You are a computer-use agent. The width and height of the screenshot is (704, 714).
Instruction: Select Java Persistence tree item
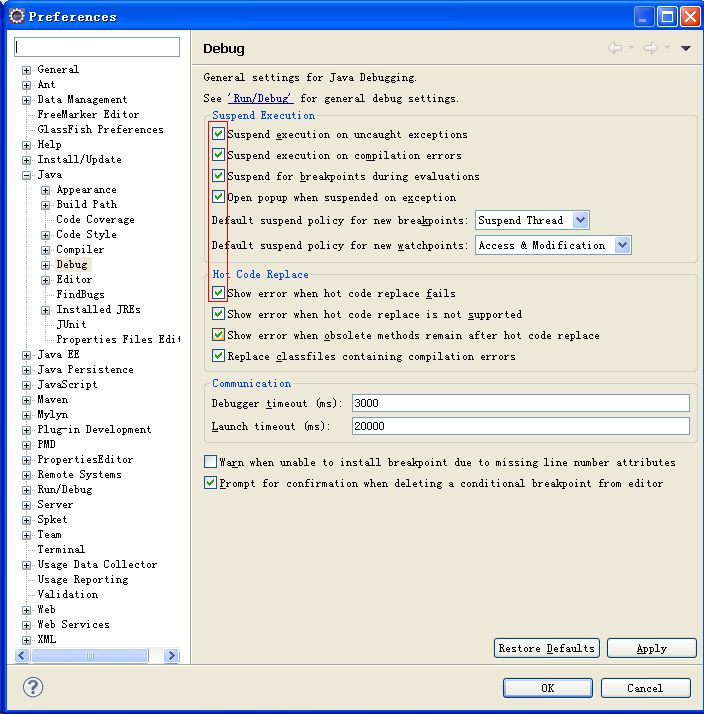click(x=86, y=369)
